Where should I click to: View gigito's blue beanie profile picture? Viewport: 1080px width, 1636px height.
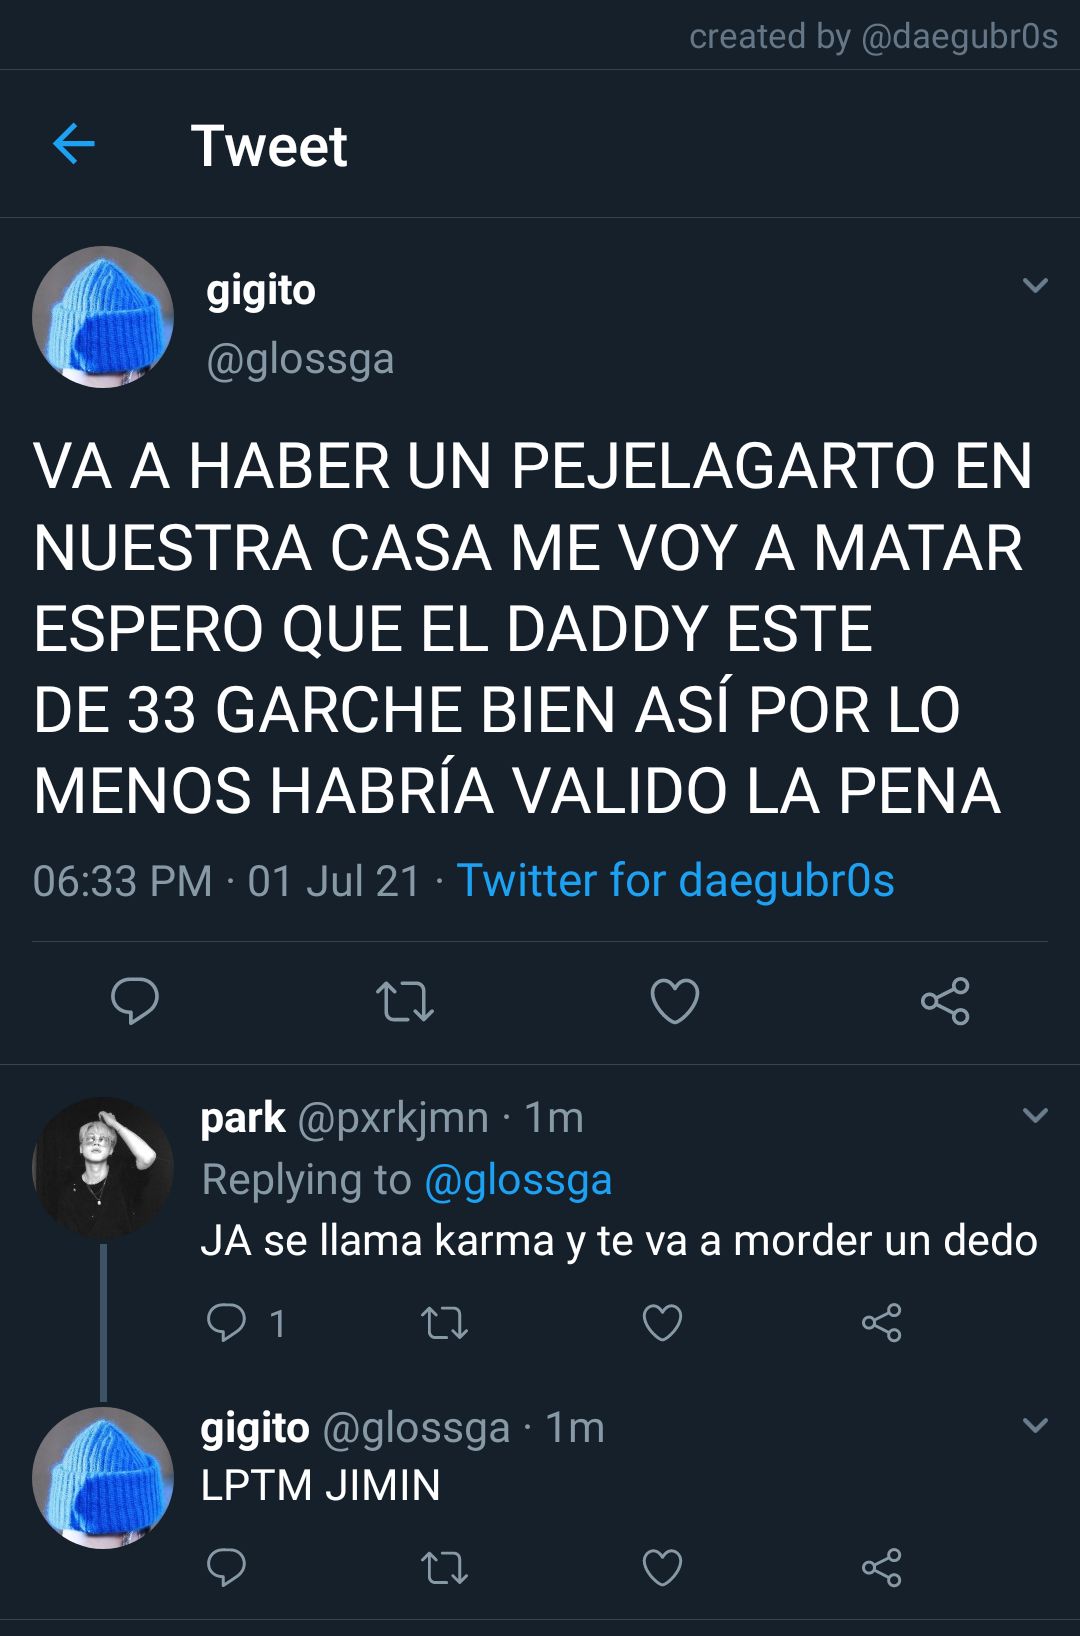click(x=103, y=317)
